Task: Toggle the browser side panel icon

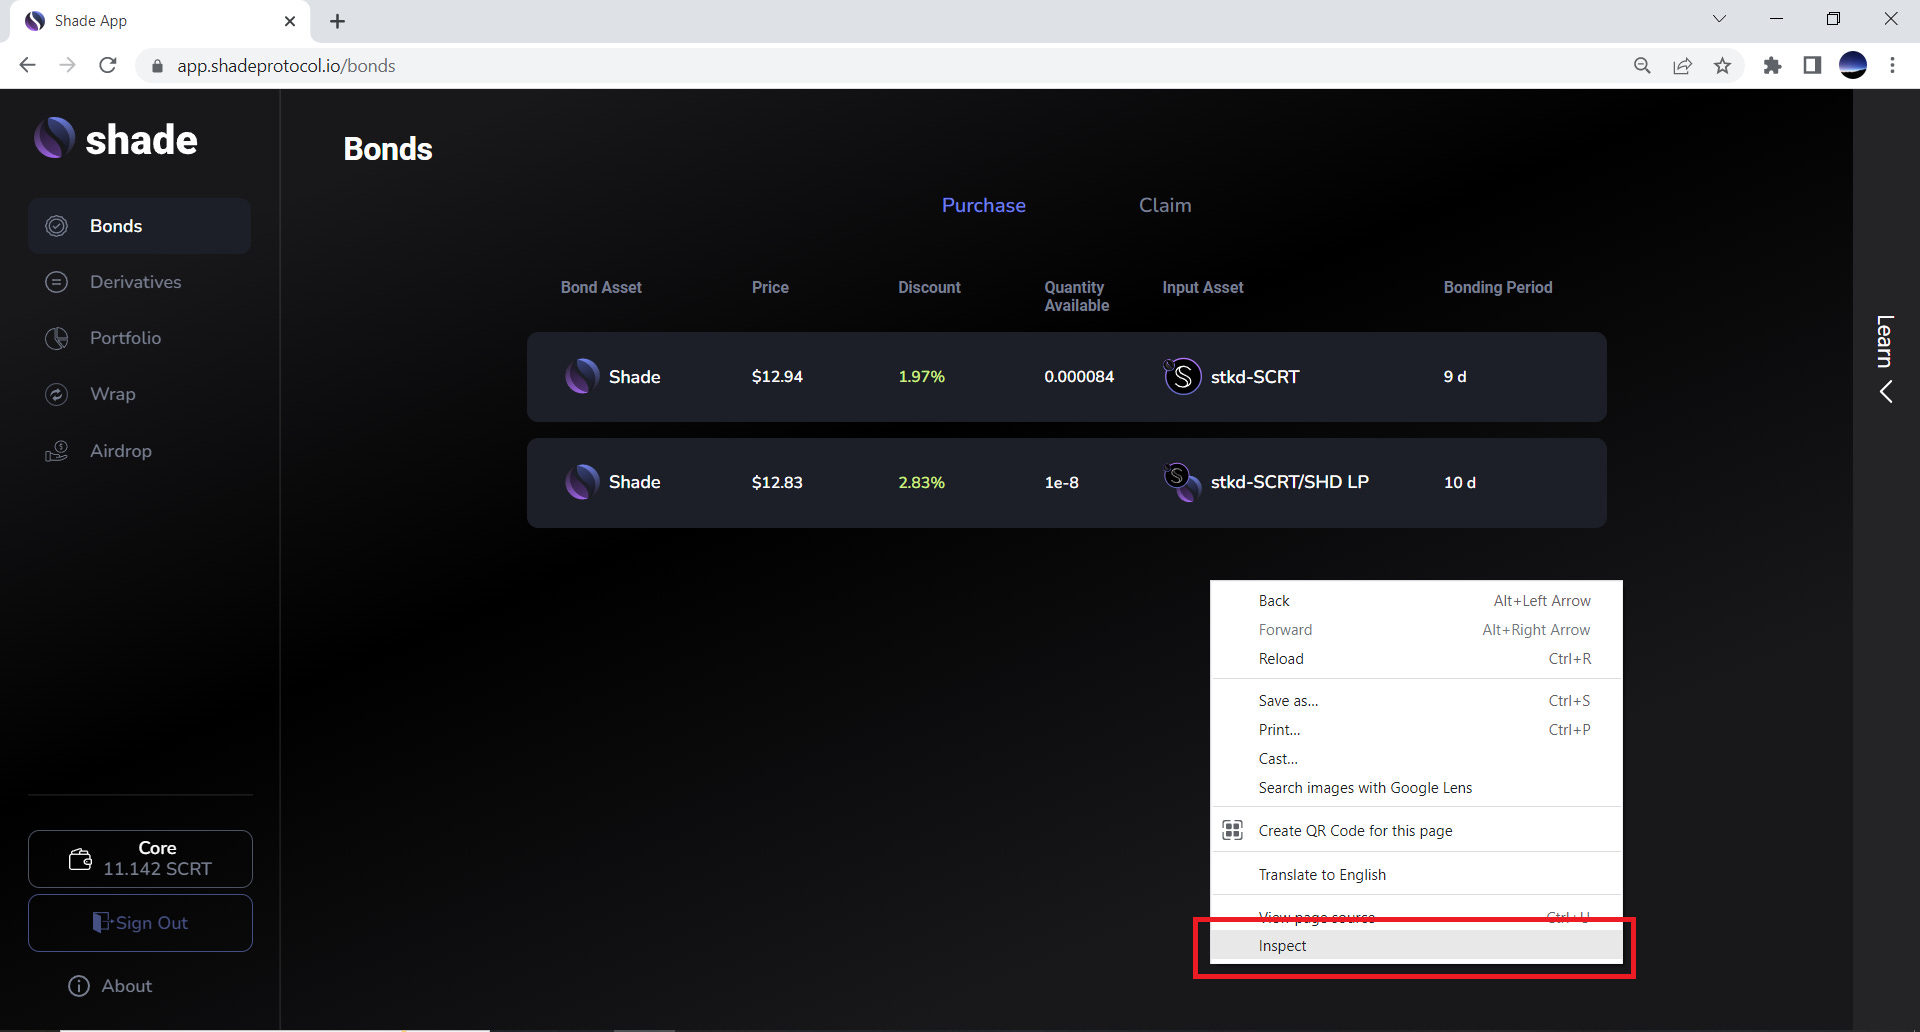Action: coord(1812,66)
